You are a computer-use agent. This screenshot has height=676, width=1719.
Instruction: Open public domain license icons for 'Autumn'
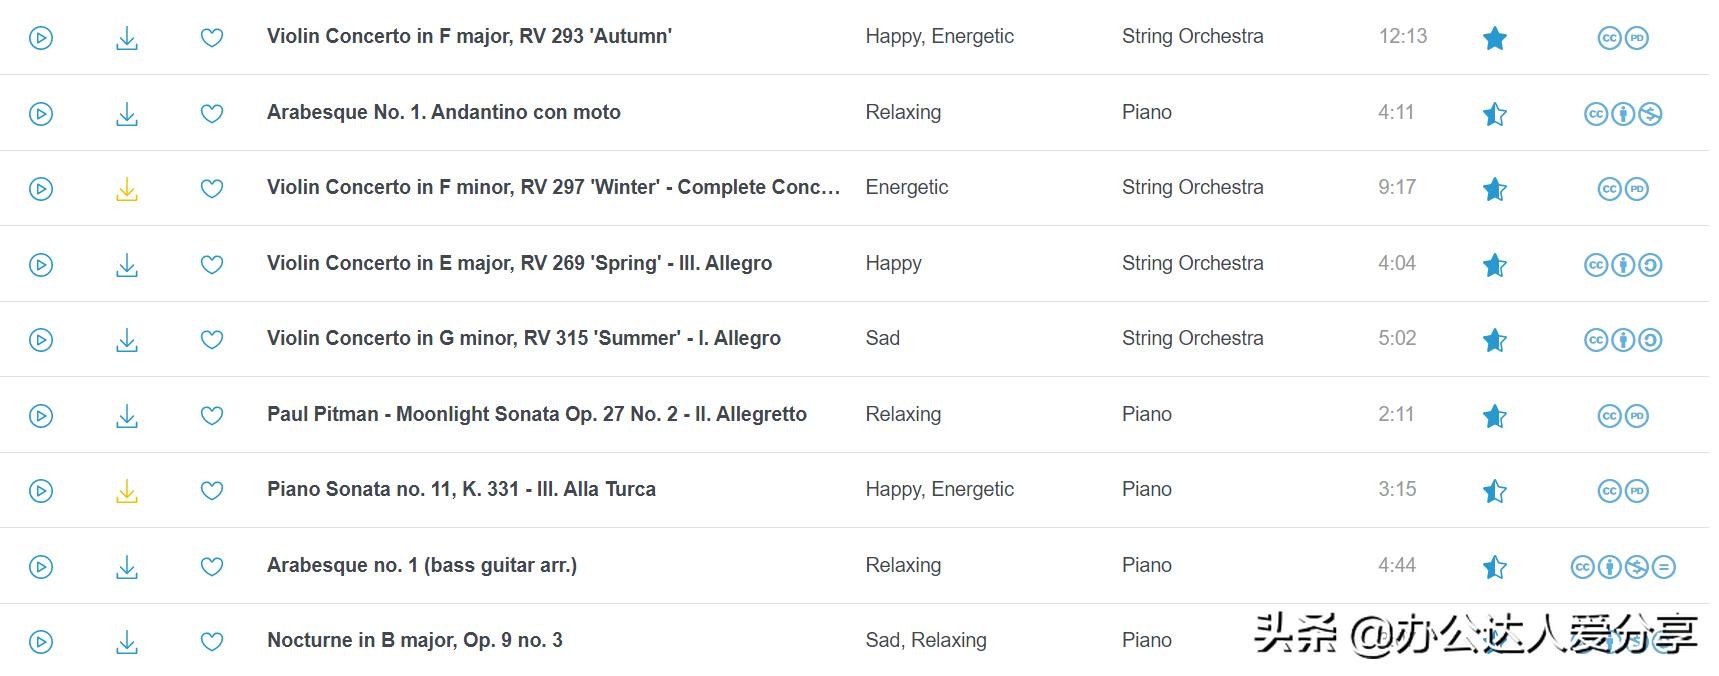coord(1622,38)
